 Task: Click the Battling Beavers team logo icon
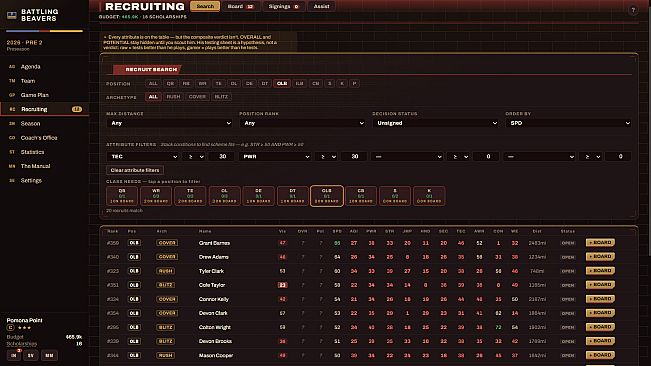(x=12, y=15)
